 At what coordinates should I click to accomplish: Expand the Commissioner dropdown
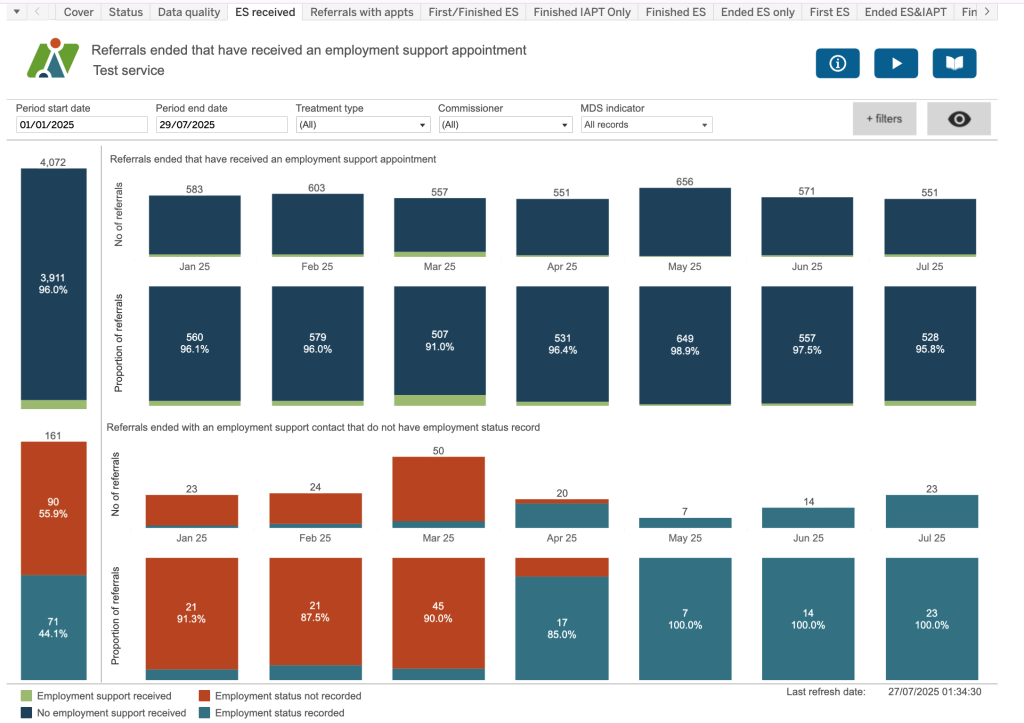(x=504, y=125)
